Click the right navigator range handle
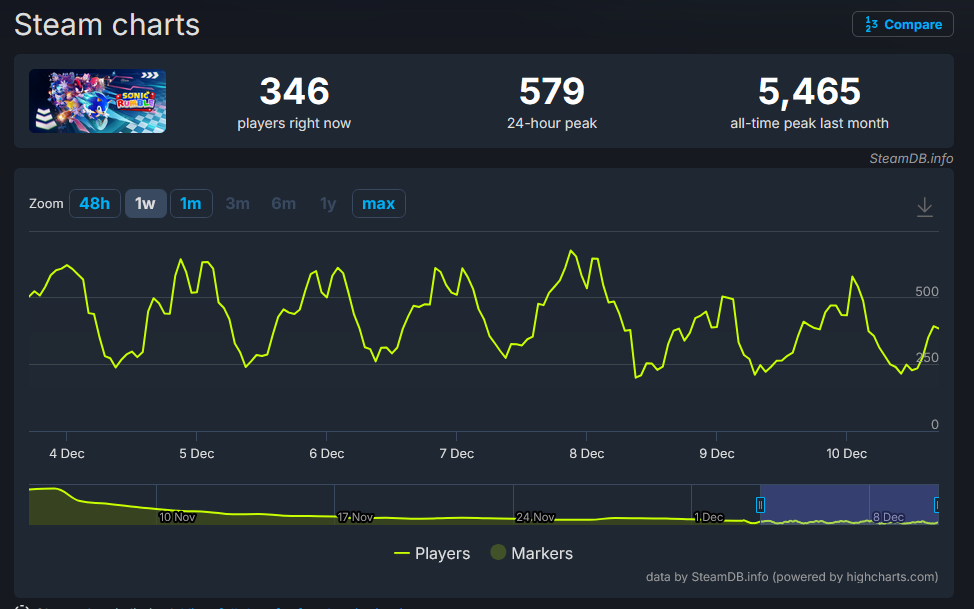 [937, 505]
